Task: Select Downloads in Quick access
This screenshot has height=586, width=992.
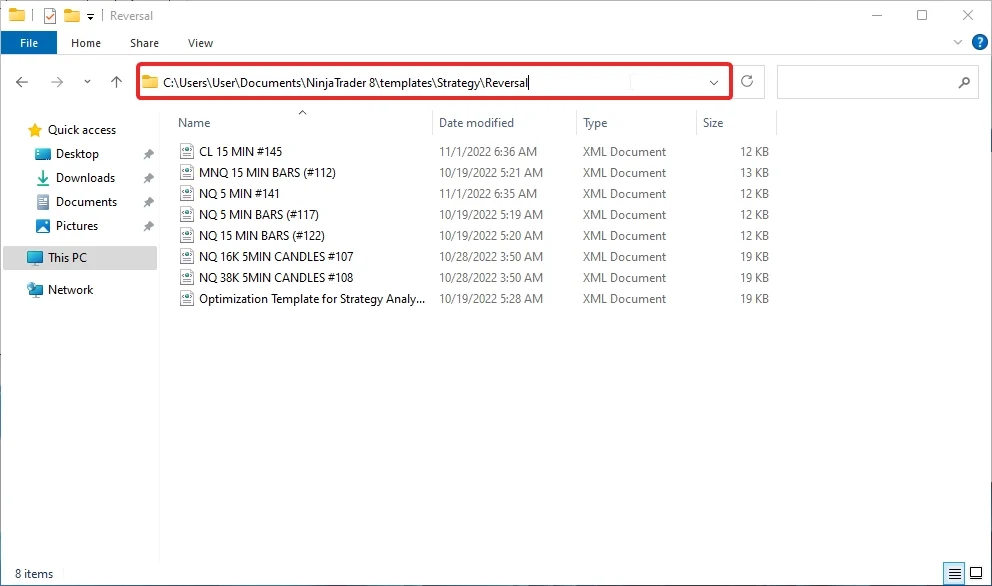Action: tap(85, 178)
